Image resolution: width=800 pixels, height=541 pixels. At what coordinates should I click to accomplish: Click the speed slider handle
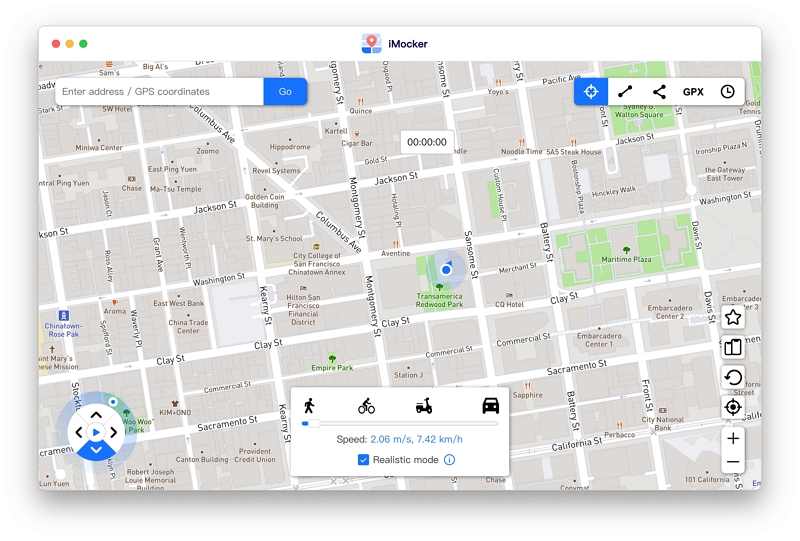313,424
